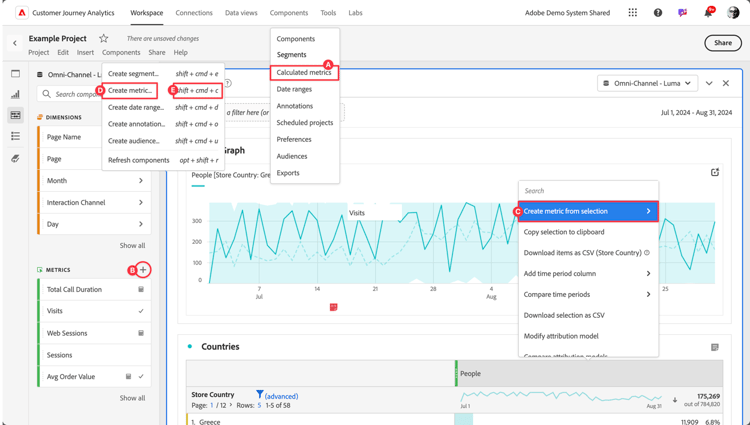The image size is (750, 425).
Task: Favorite the project with the star icon
Action: pyautogui.click(x=104, y=38)
